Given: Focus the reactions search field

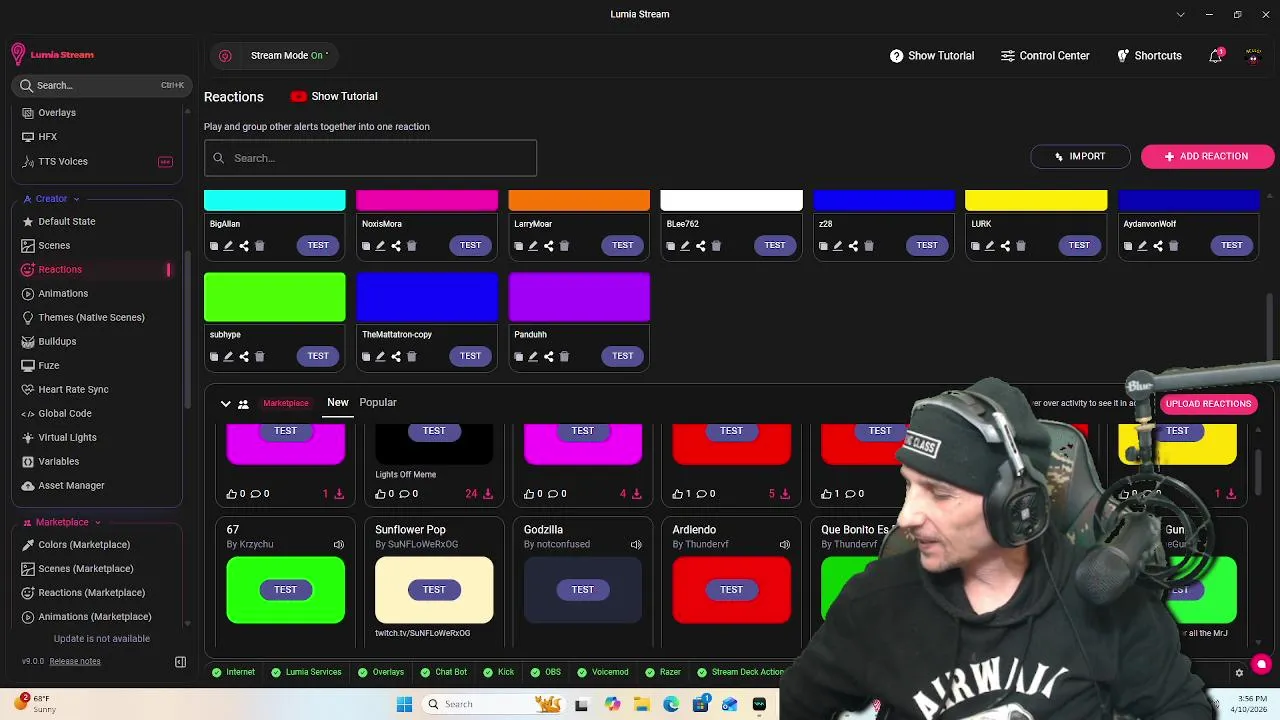Looking at the screenshot, I should click(370, 158).
